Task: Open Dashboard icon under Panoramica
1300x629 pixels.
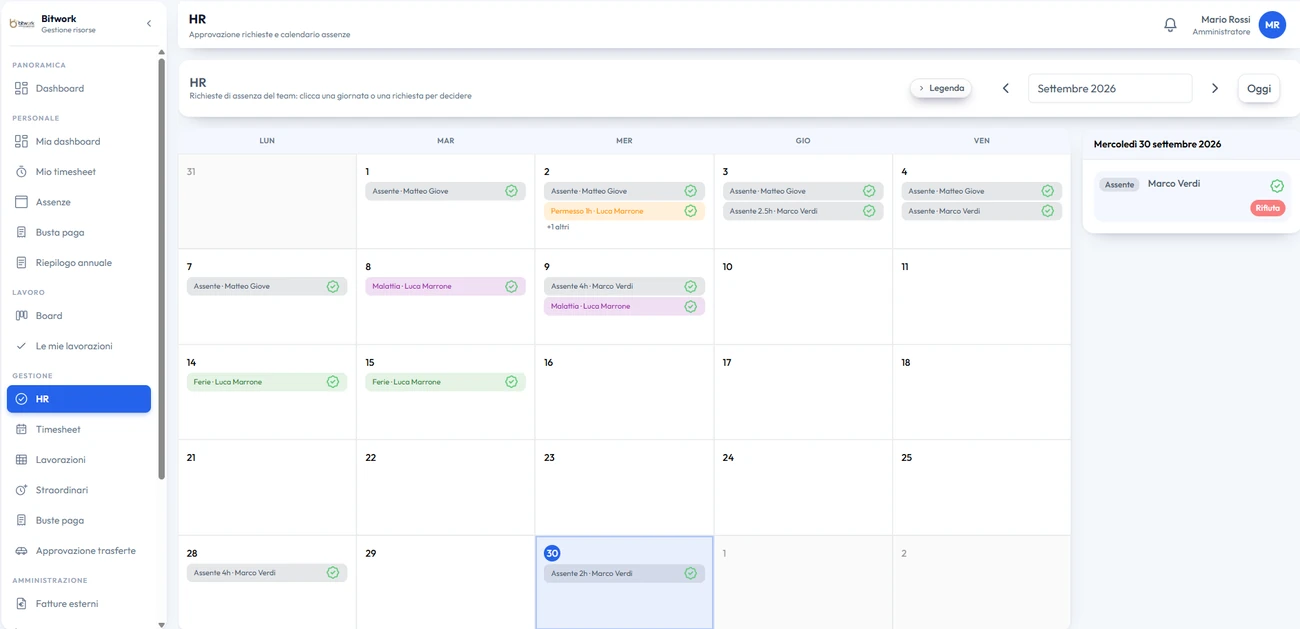Action: (x=21, y=89)
